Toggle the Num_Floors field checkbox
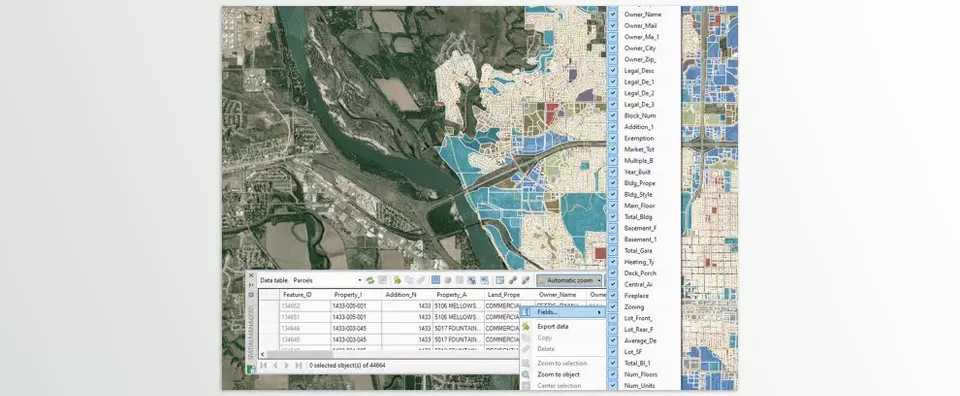The image size is (960, 396). coord(613,374)
